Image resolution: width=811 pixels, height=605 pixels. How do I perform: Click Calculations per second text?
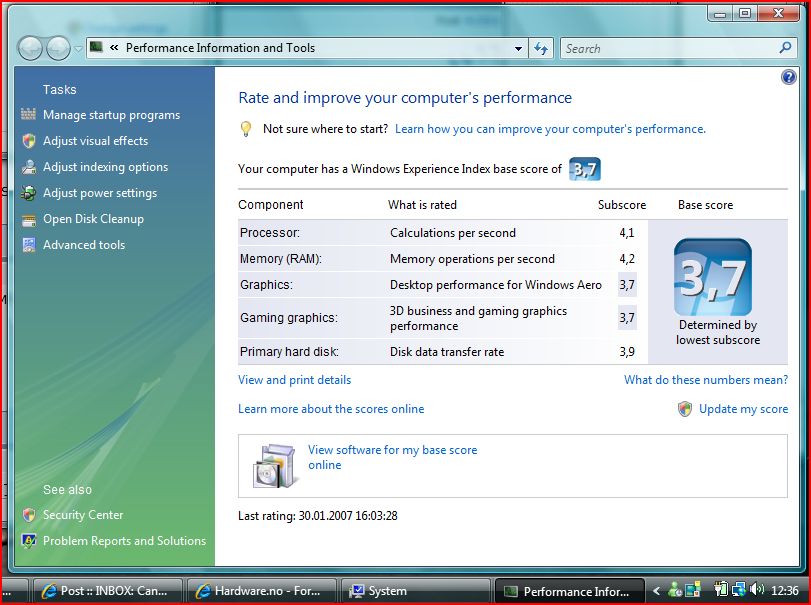tap(453, 233)
